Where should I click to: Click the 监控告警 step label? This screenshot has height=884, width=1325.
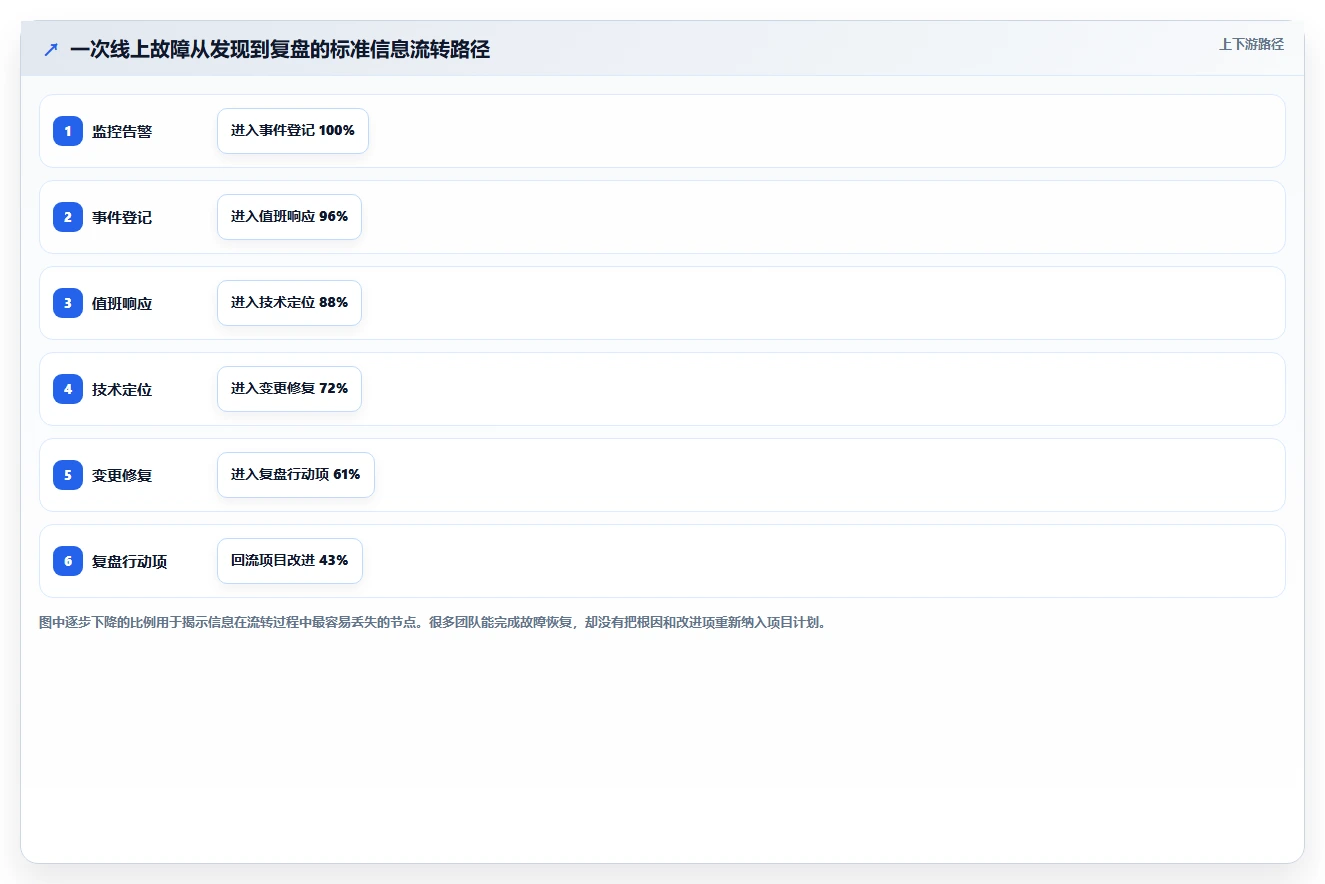[x=122, y=132]
